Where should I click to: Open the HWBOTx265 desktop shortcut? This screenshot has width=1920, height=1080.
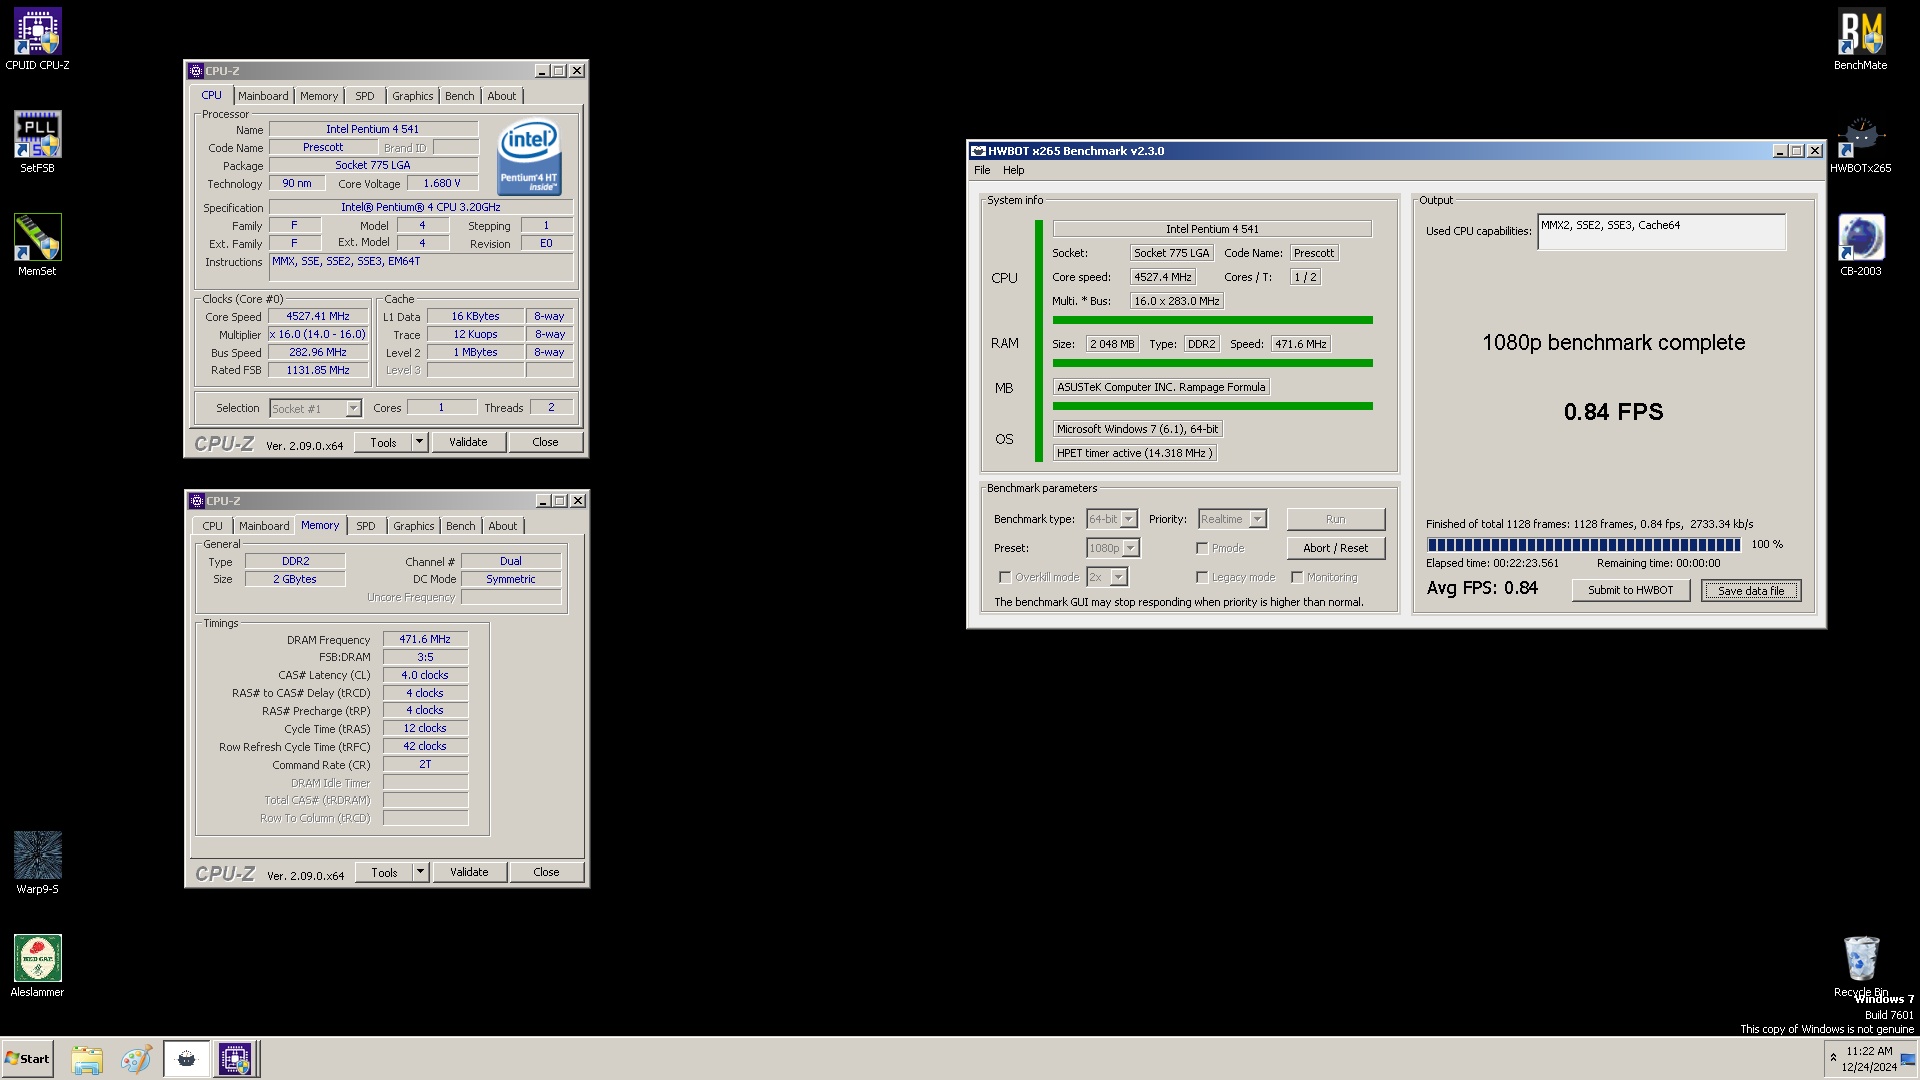click(1860, 143)
